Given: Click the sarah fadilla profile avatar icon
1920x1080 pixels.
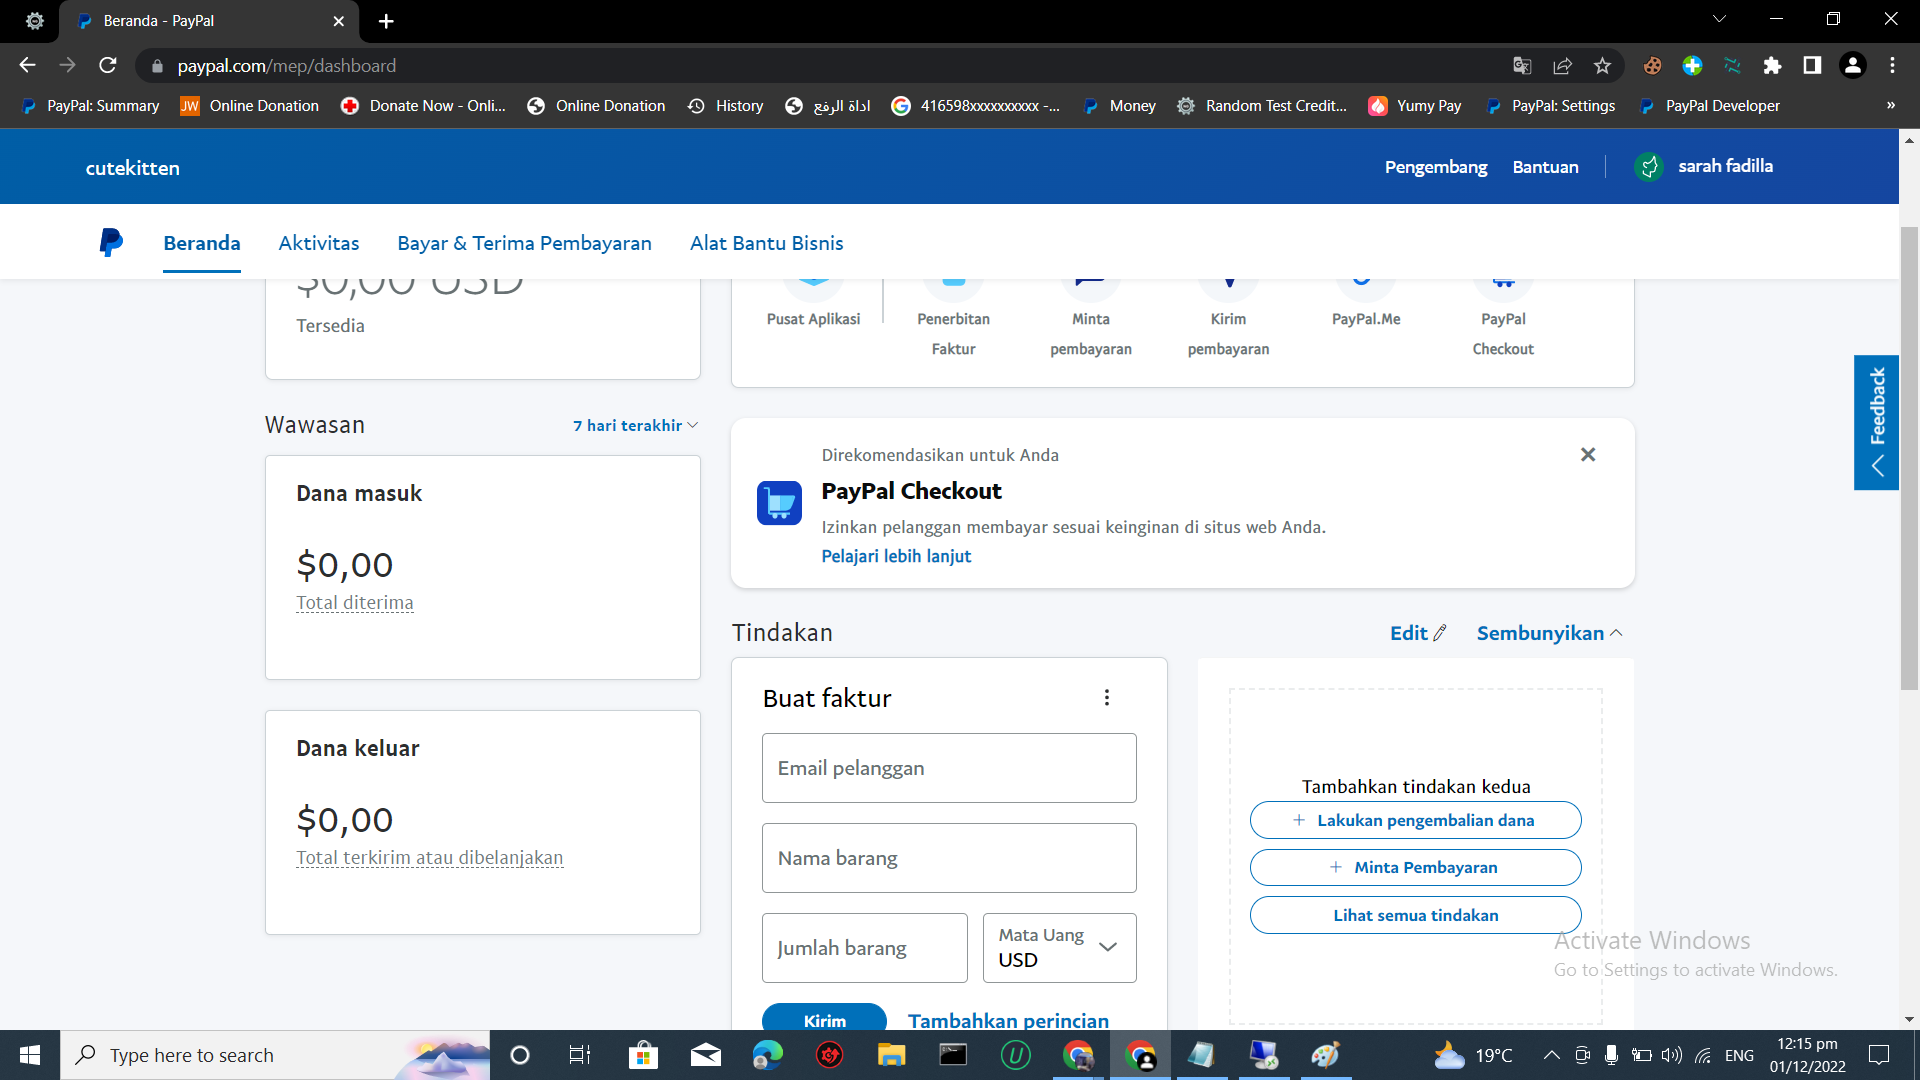Looking at the screenshot, I should click(x=1649, y=167).
